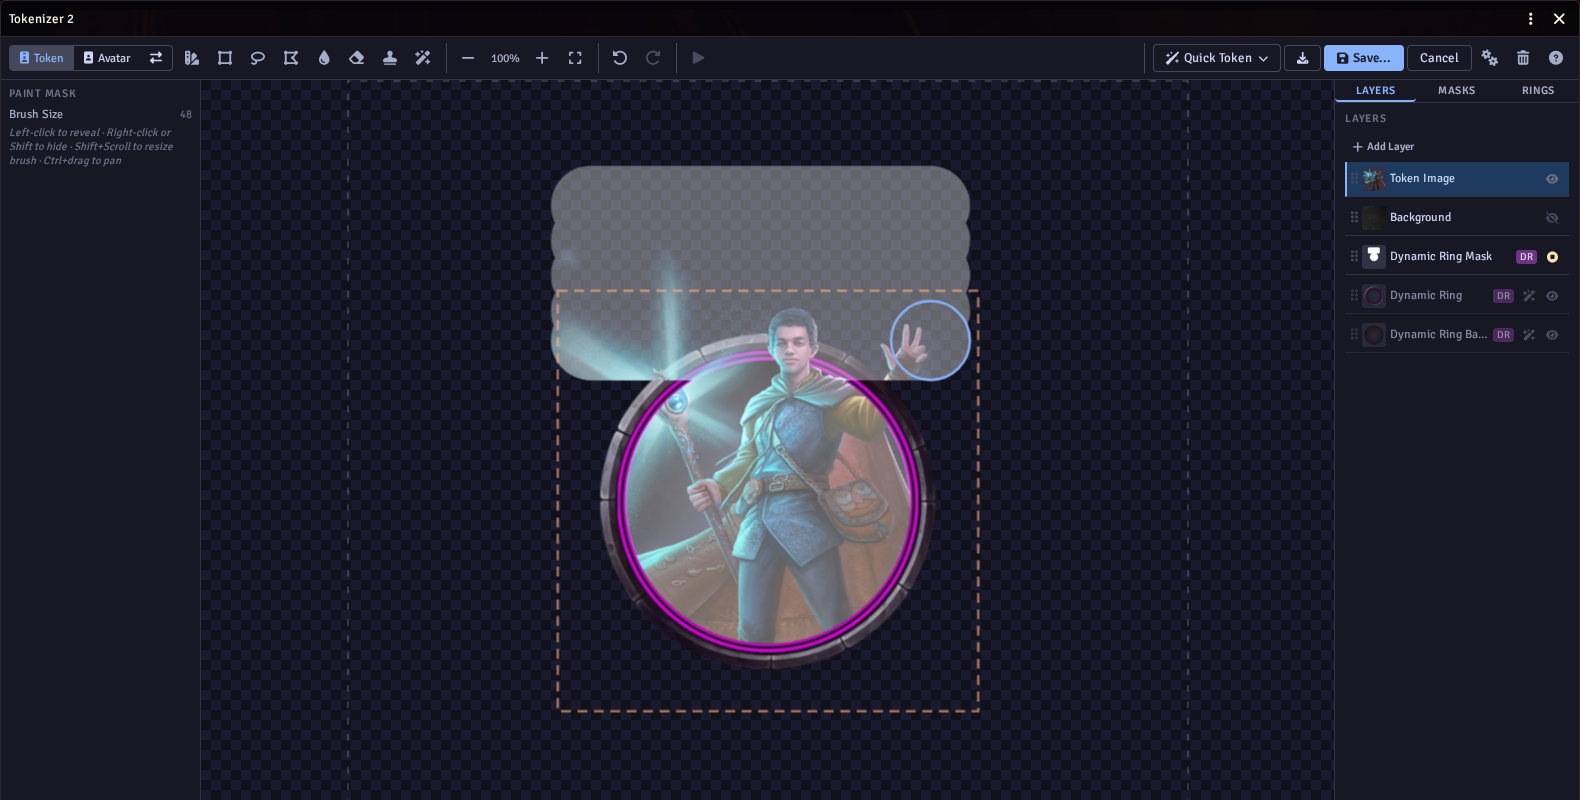Screen dimensions: 1580x800
Task: Download the token image
Action: pyautogui.click(x=1302, y=58)
